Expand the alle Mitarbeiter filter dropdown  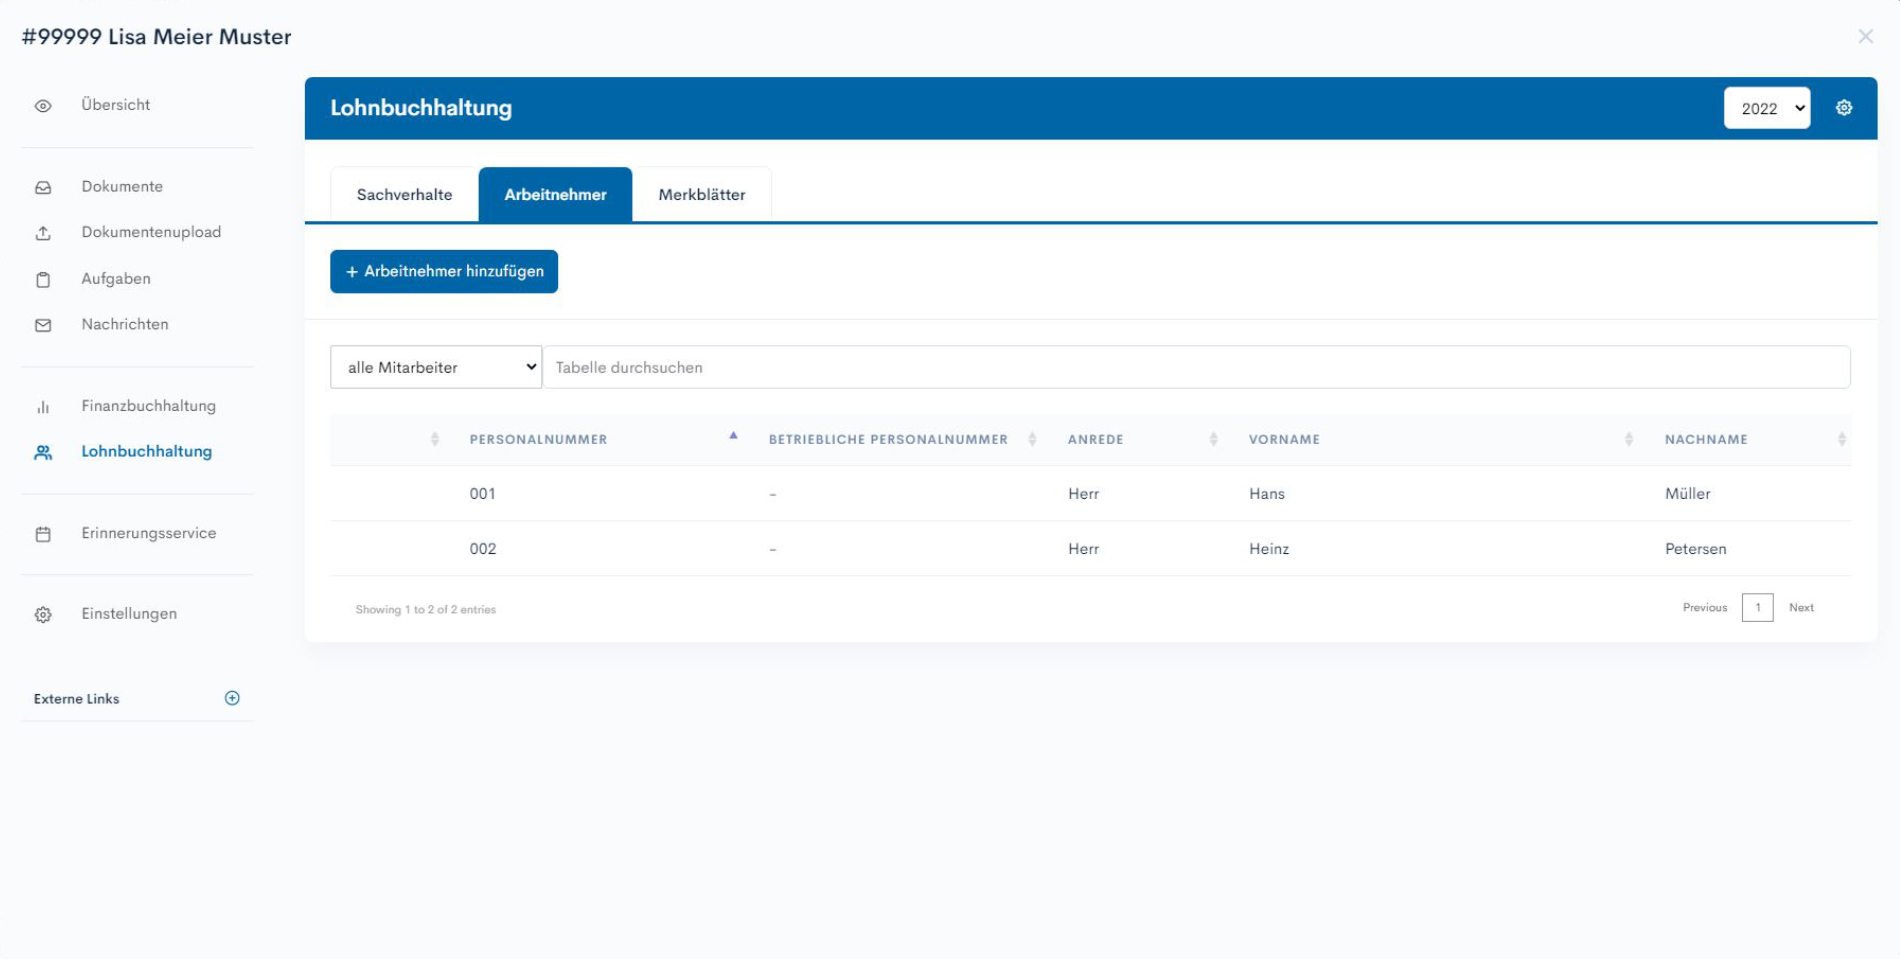436,367
